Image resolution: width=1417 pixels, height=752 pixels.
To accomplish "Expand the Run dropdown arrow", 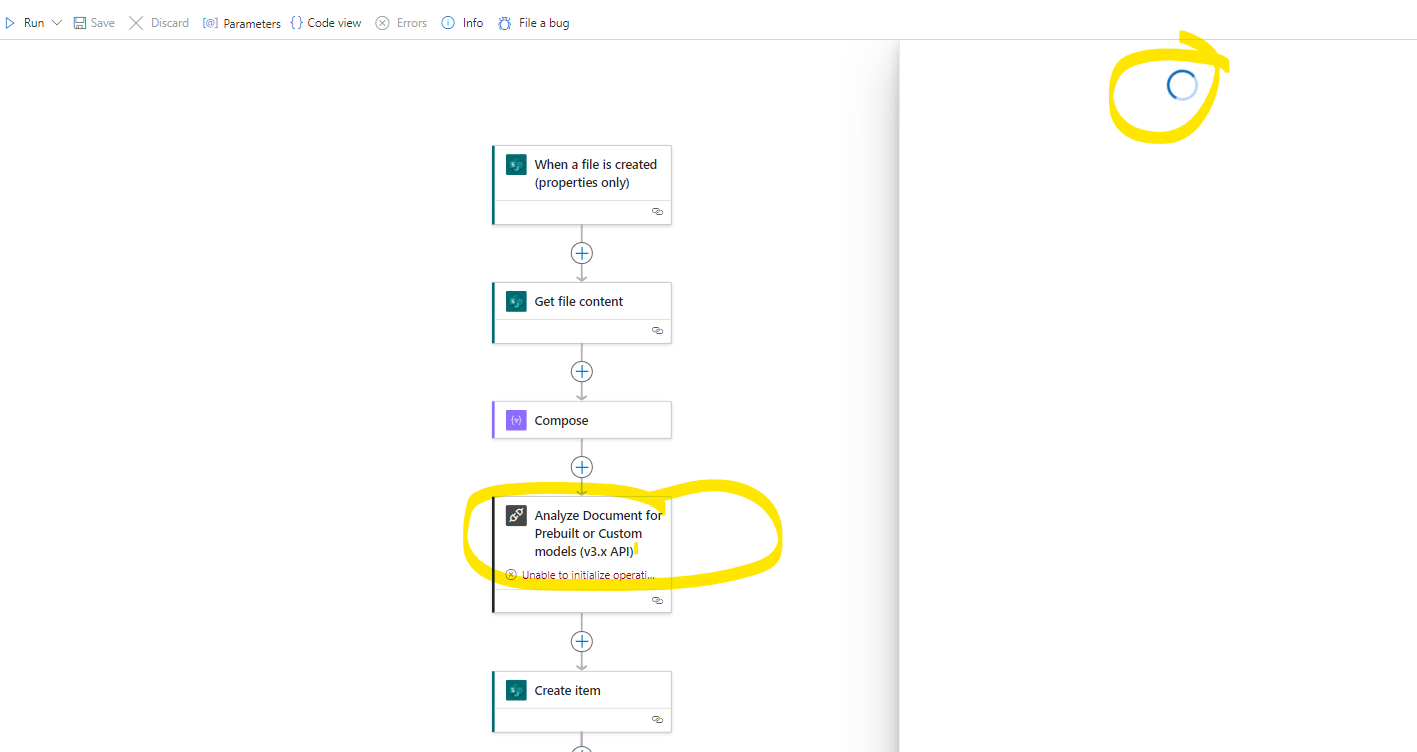I will coord(57,22).
